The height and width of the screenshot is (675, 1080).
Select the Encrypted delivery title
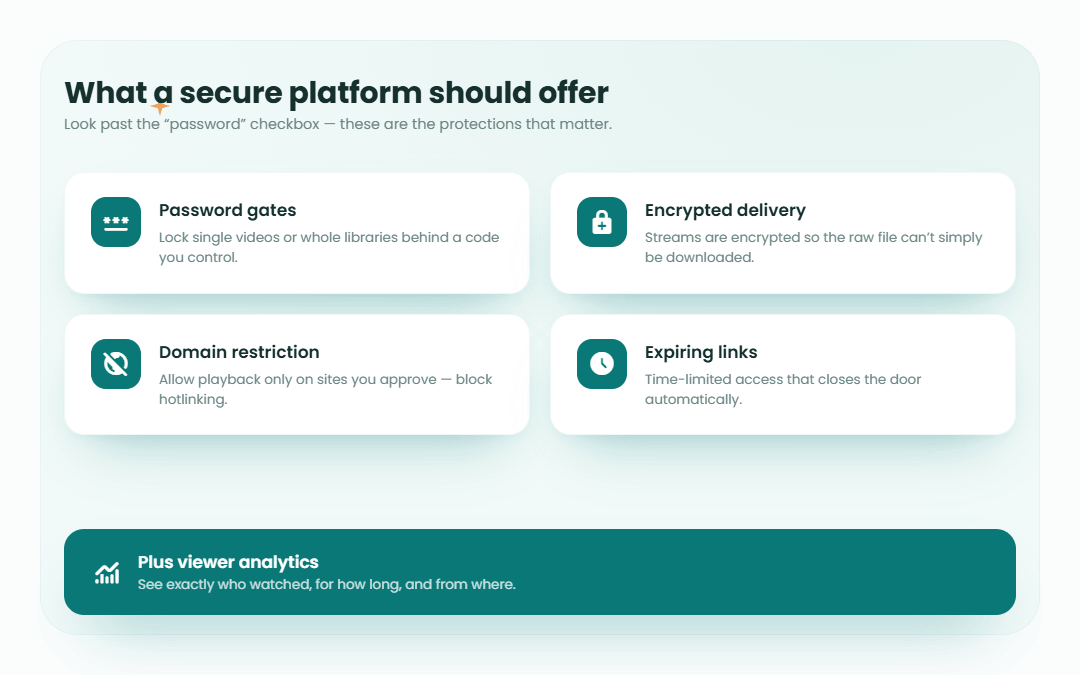click(x=725, y=210)
